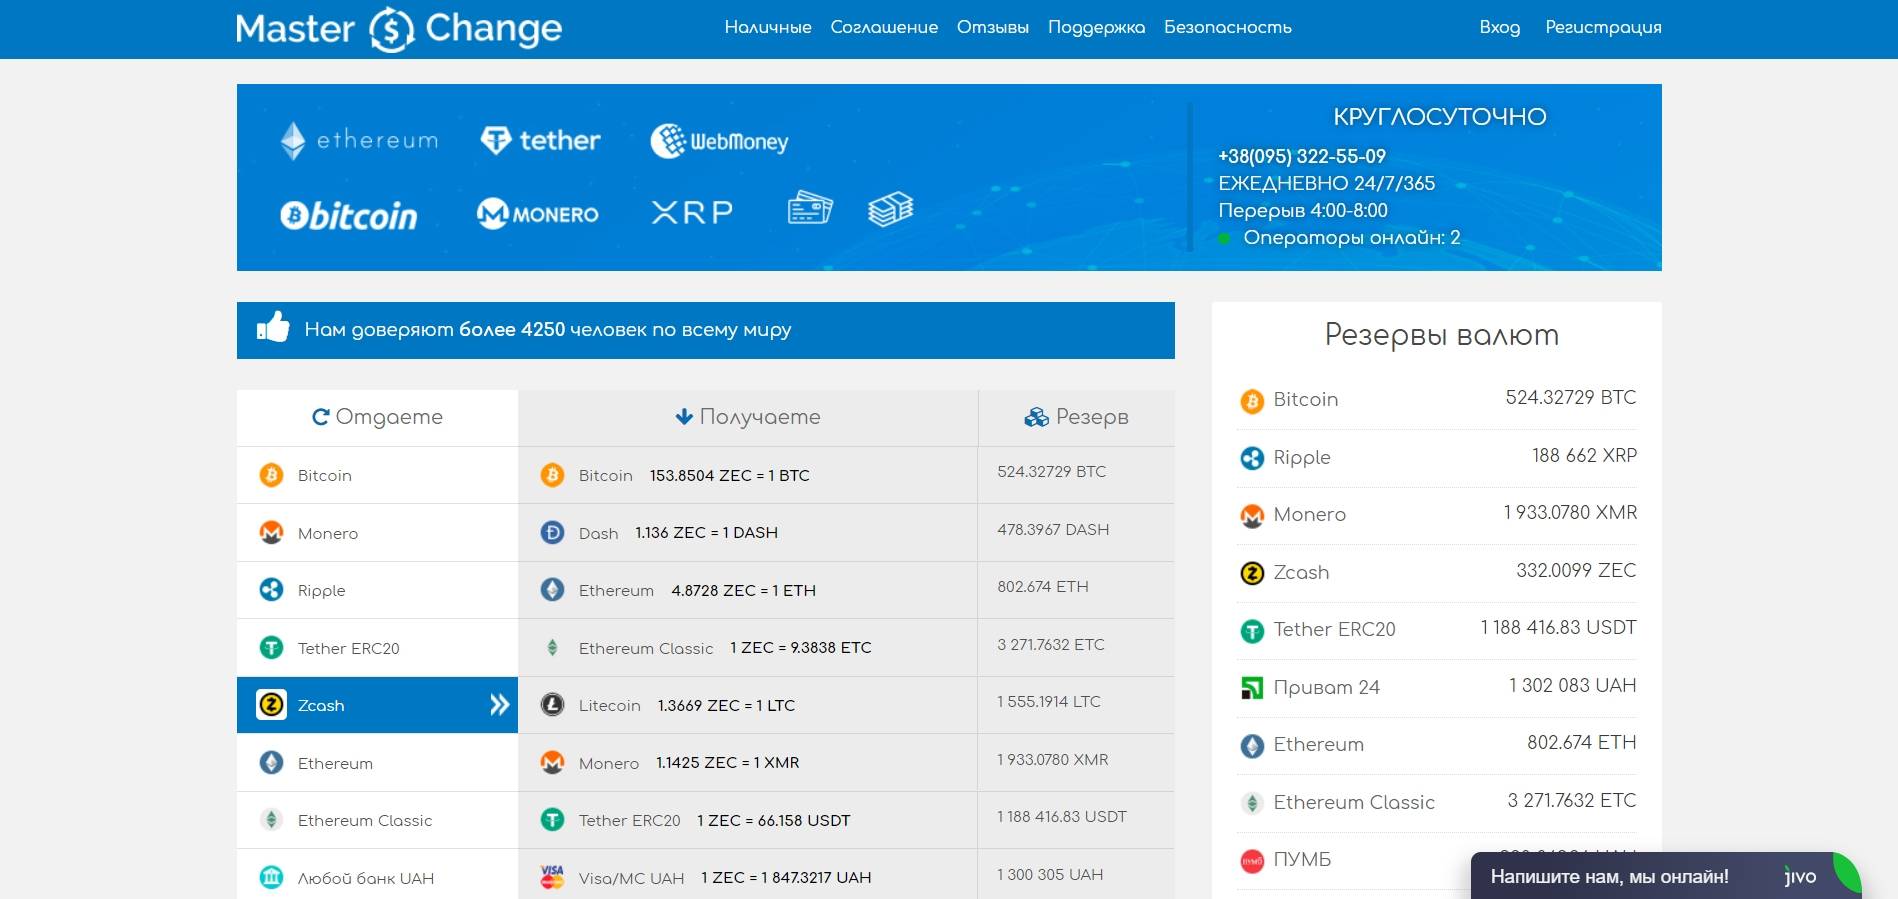Choose Litecoin 1.3669 ZEC = 1 LTC pair
This screenshot has width=1898, height=899.
(x=748, y=705)
